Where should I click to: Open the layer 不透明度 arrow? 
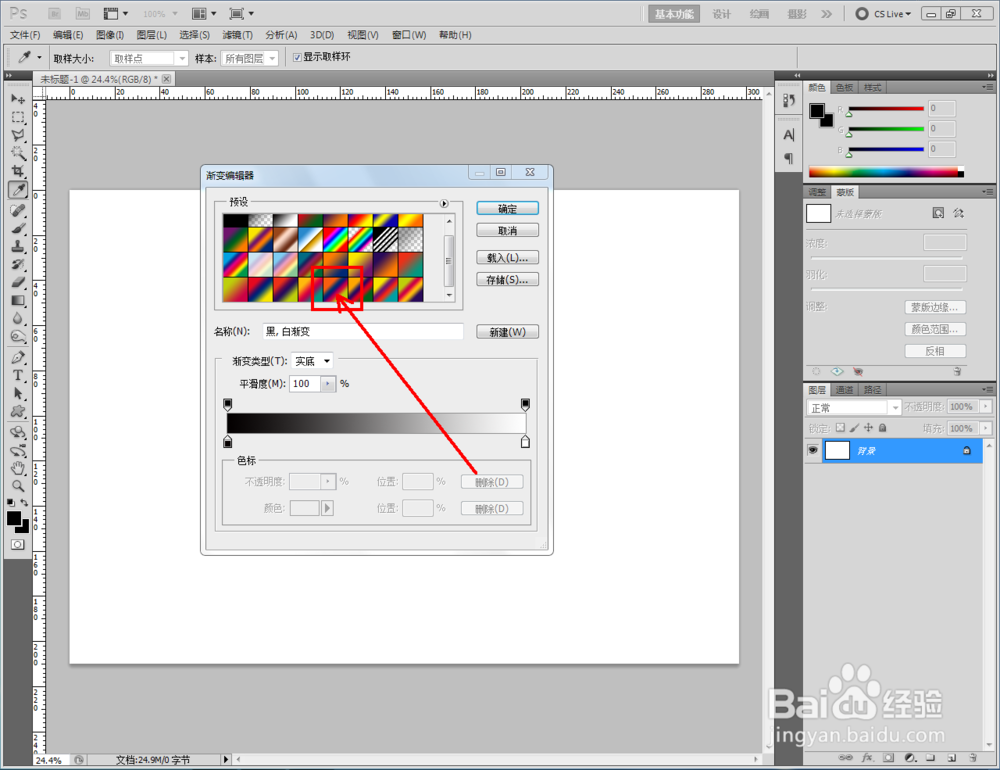986,406
